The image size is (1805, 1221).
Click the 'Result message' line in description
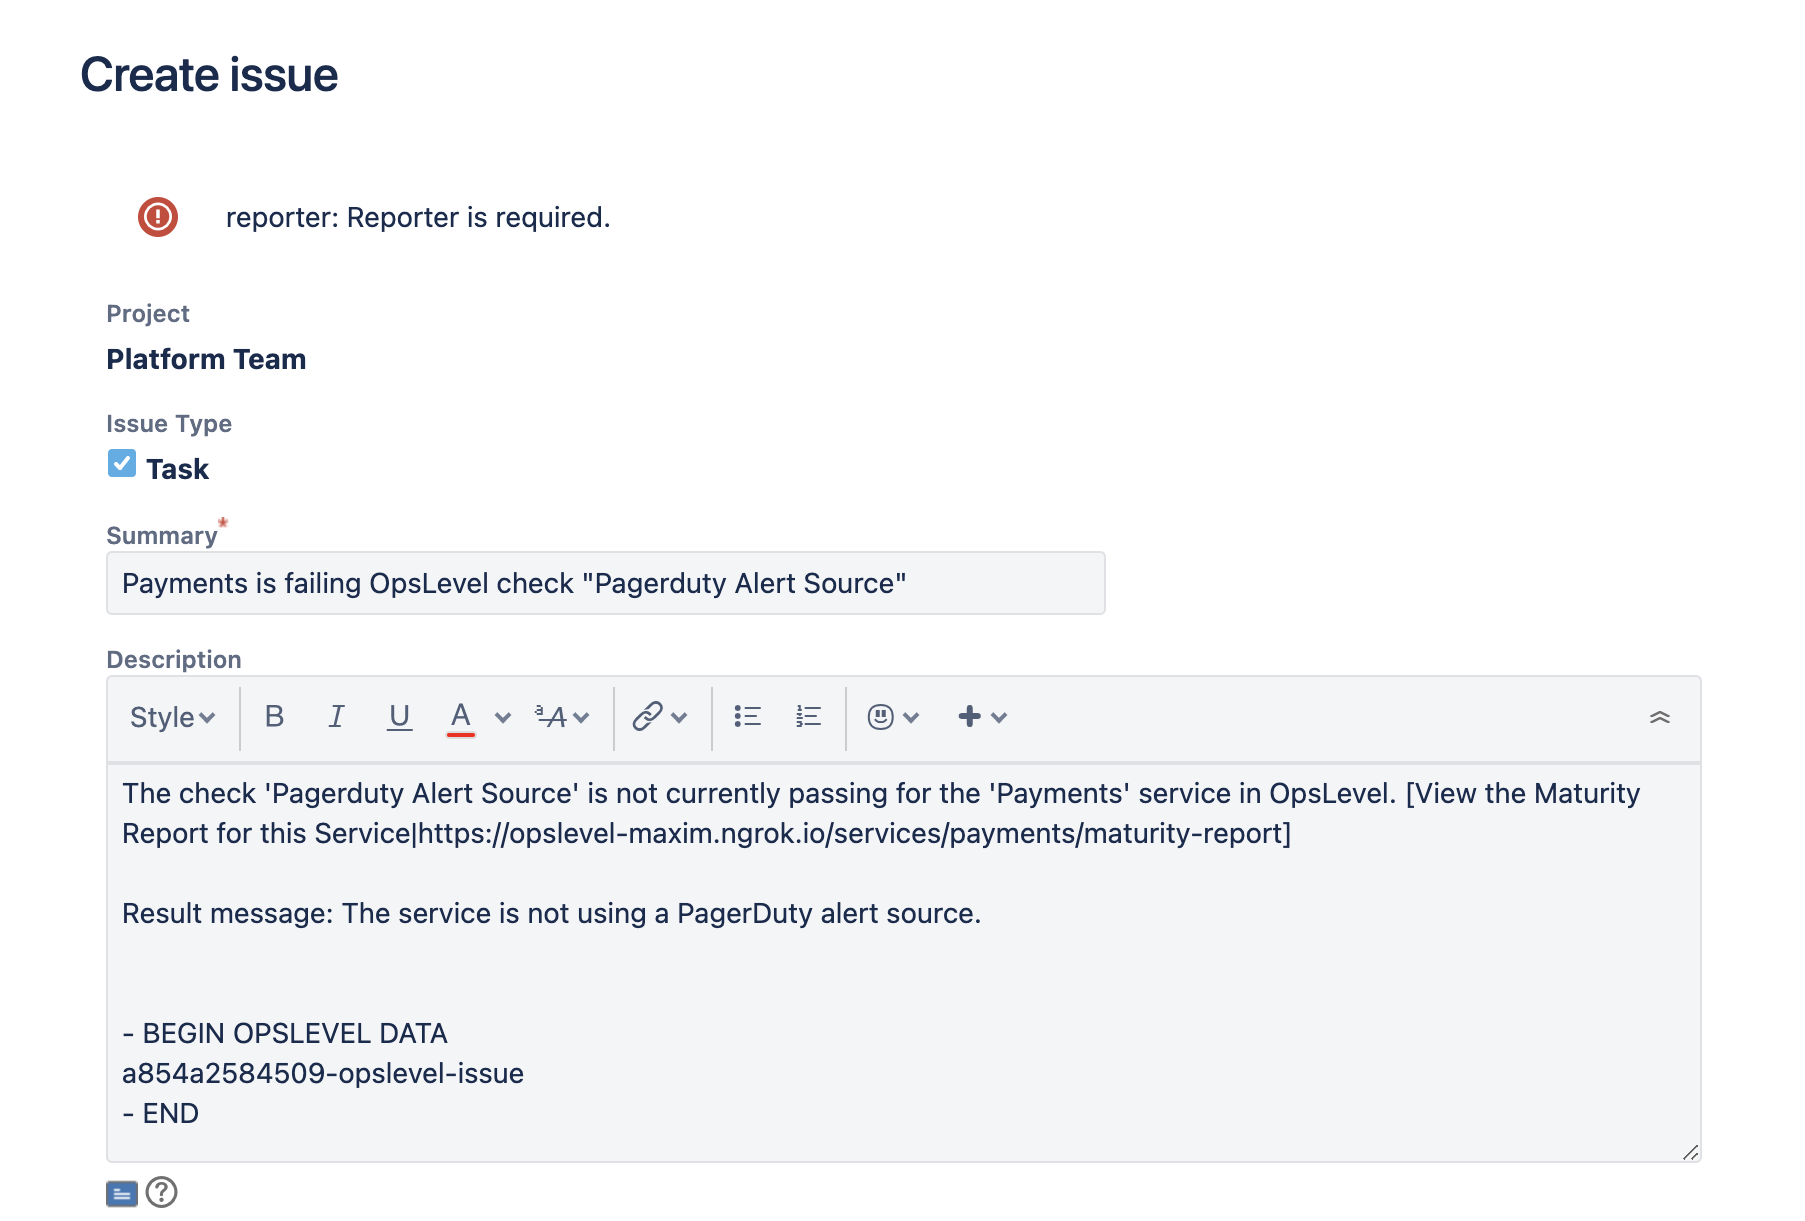(x=552, y=913)
